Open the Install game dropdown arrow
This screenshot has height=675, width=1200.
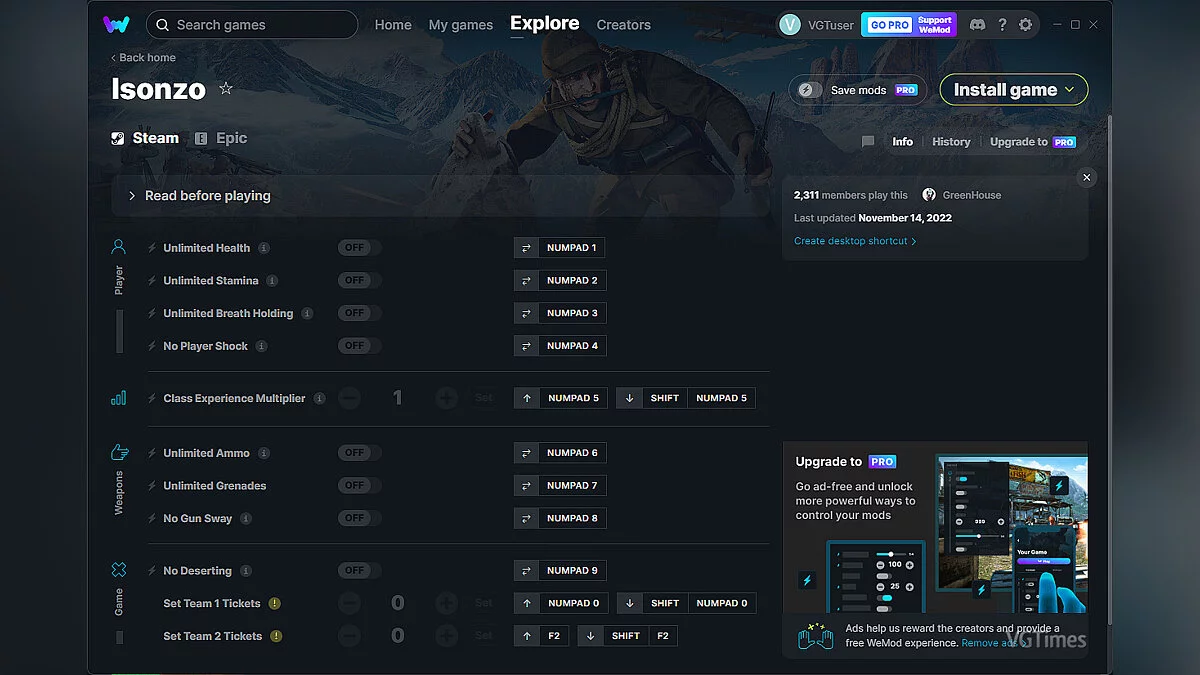pyautogui.click(x=1070, y=90)
